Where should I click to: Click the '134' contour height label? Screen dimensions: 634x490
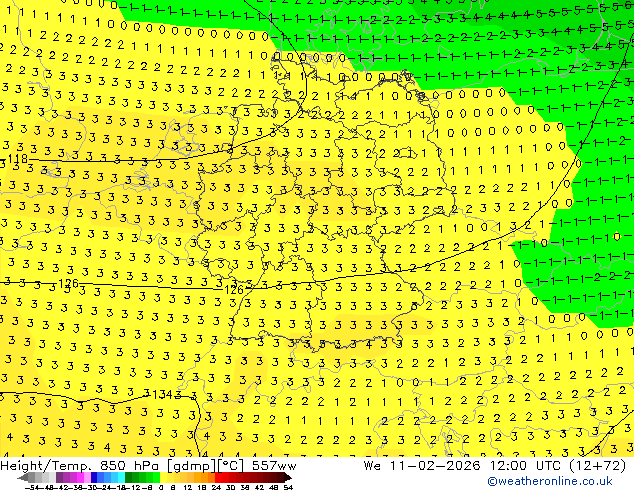[x=163, y=394]
